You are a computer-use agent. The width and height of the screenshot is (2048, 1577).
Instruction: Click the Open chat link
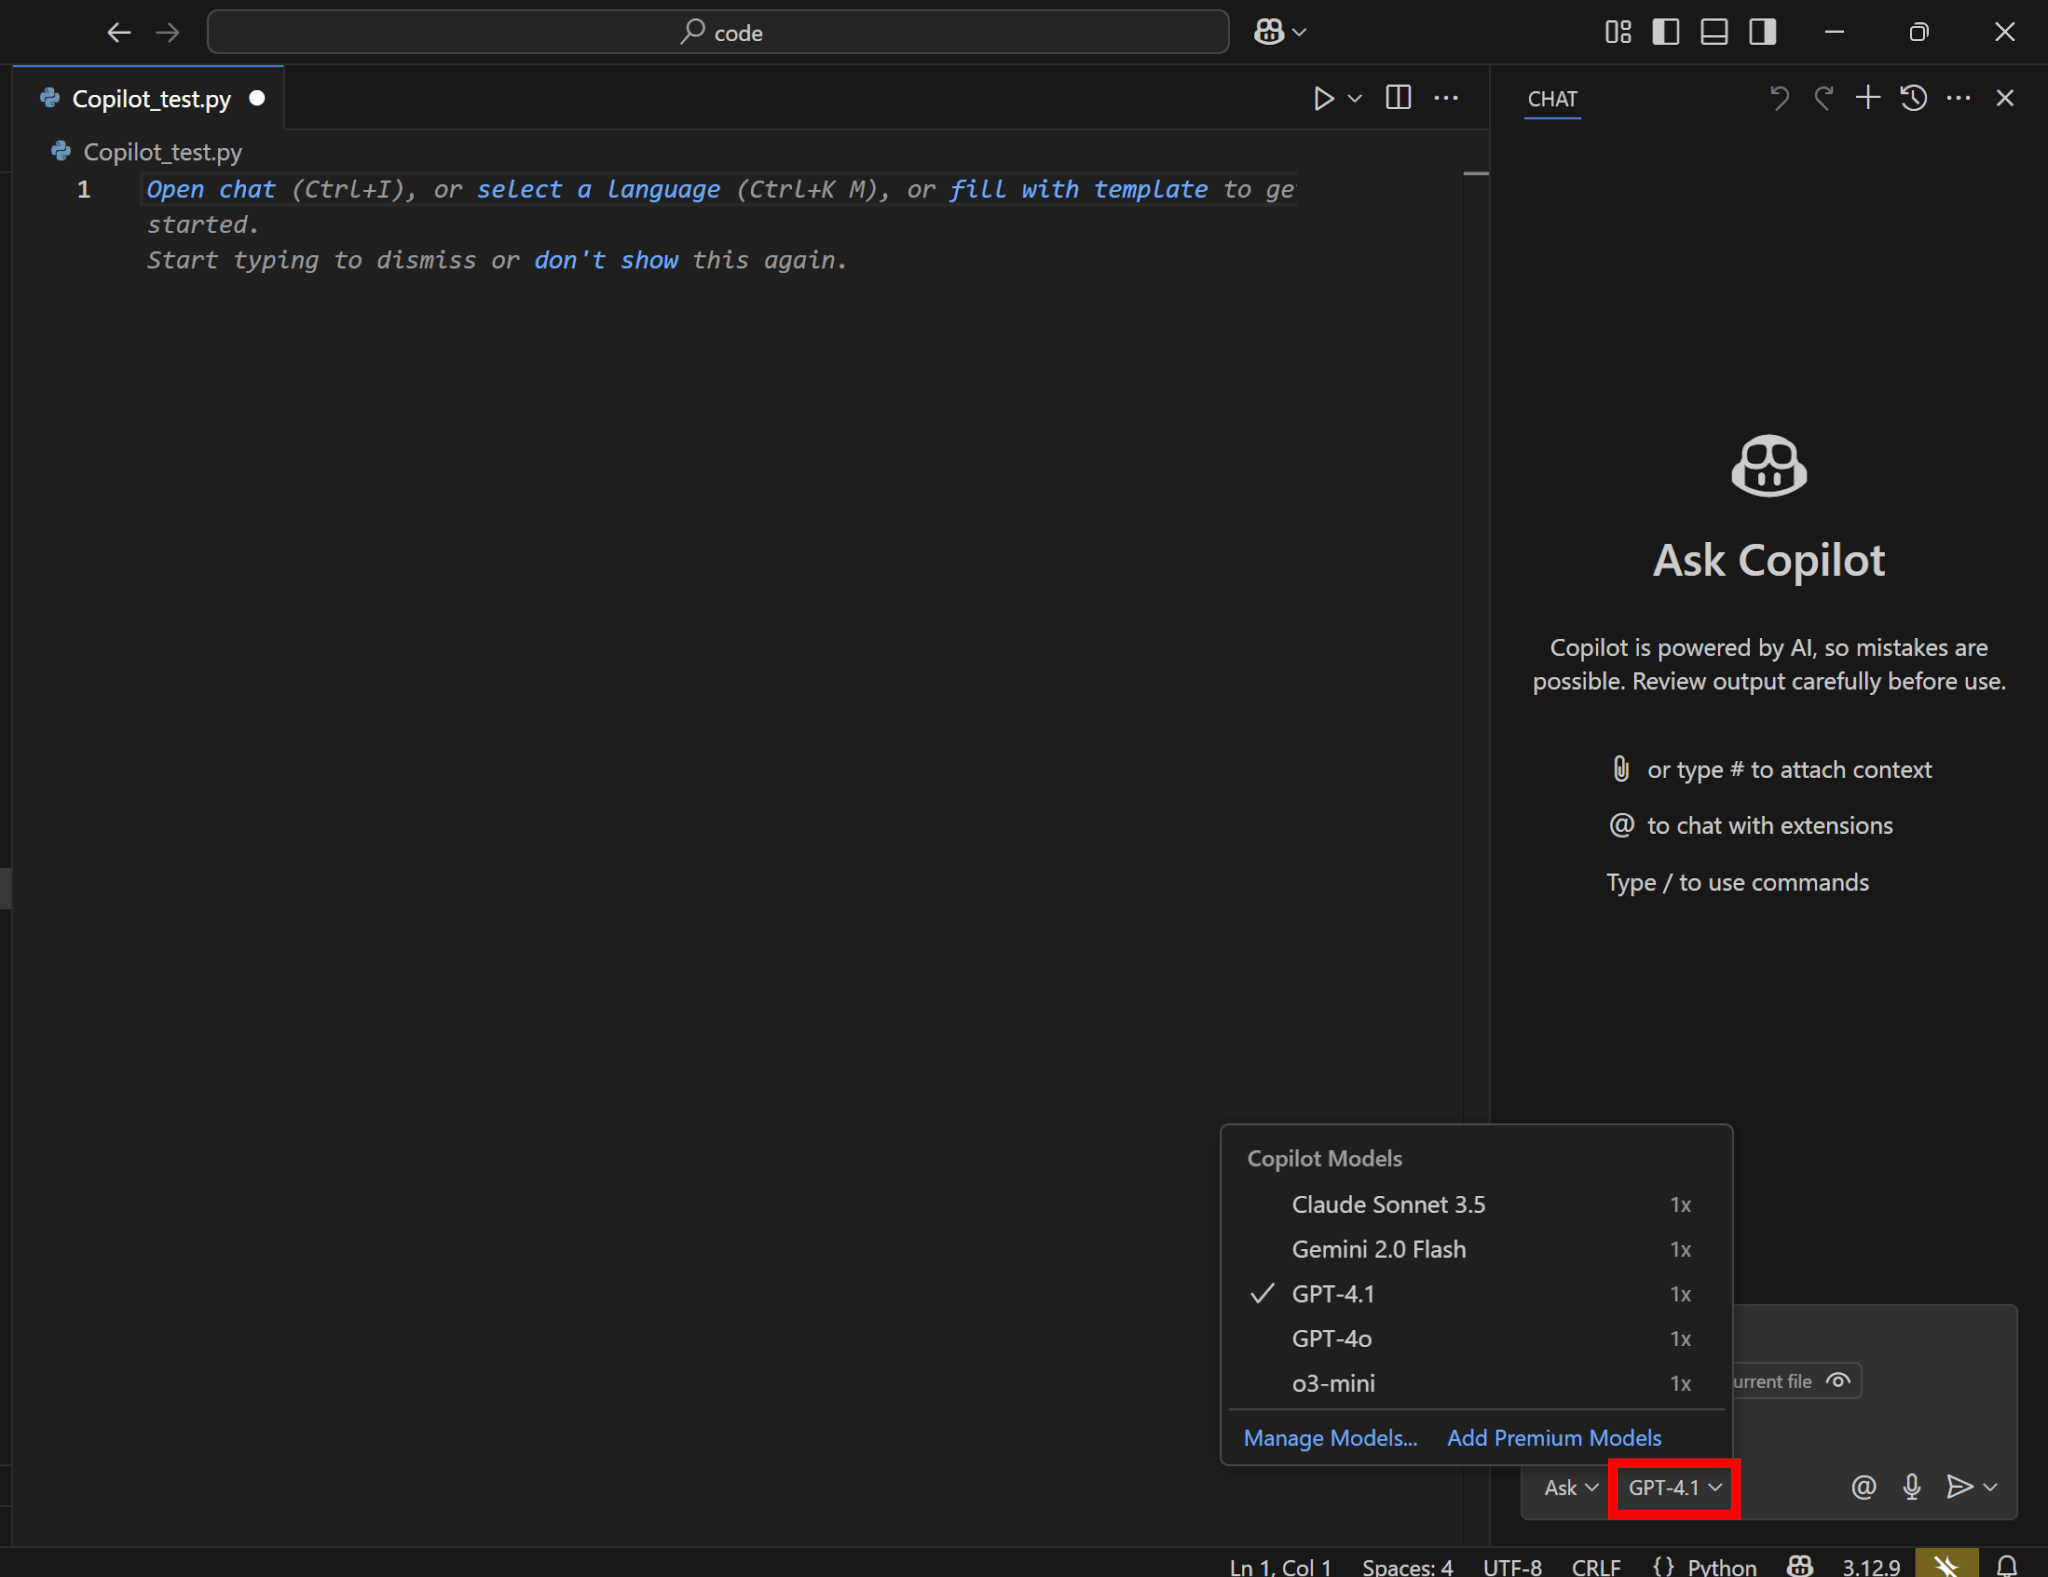coord(211,189)
